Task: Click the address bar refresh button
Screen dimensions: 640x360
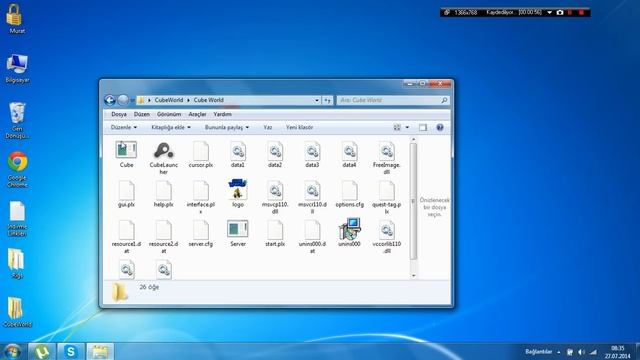Action: [327, 100]
